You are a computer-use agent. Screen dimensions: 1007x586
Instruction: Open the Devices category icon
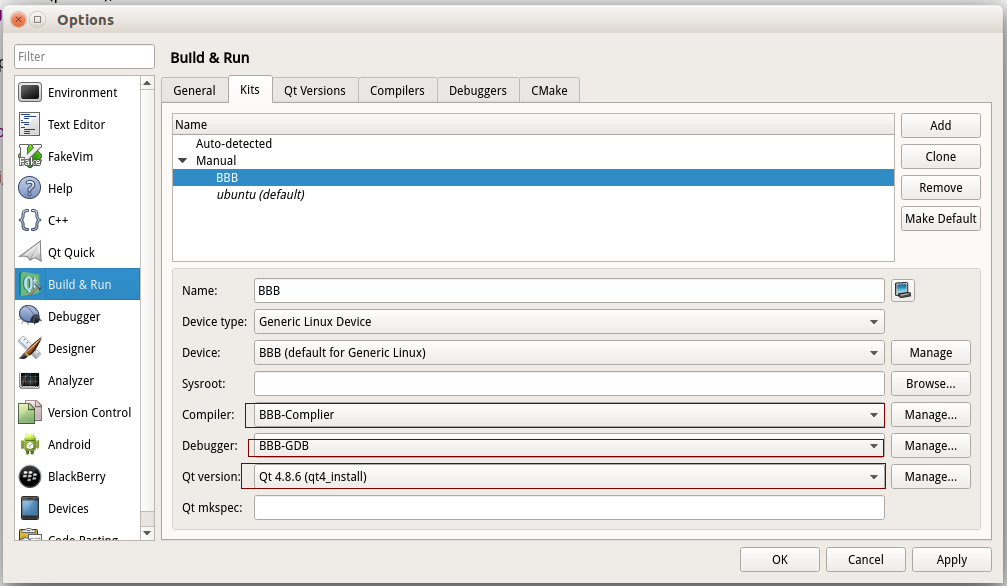pyautogui.click(x=30, y=508)
